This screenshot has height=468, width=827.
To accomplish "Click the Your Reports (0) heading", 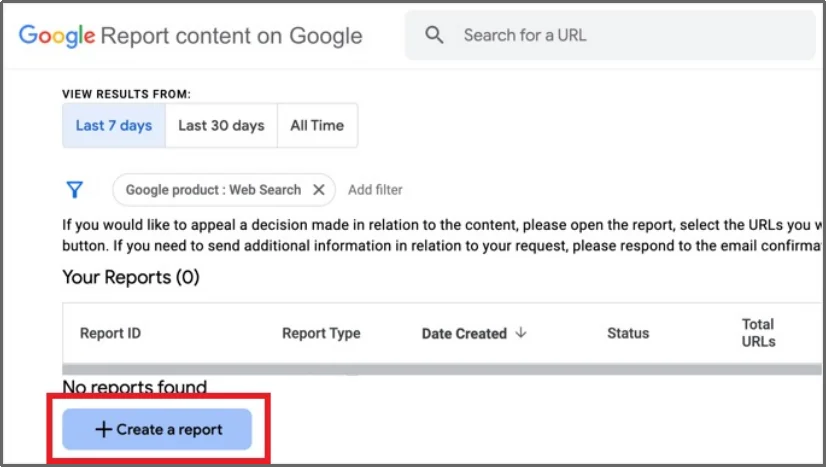I will click(131, 277).
